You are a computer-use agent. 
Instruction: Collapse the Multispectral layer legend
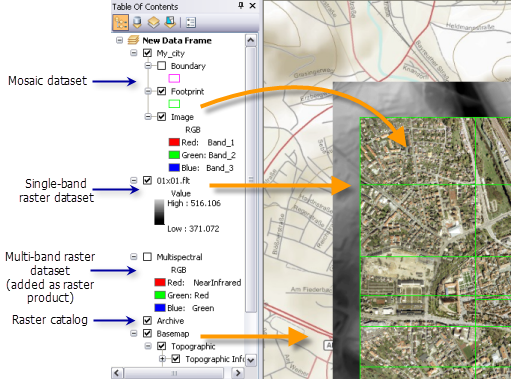coord(134,257)
